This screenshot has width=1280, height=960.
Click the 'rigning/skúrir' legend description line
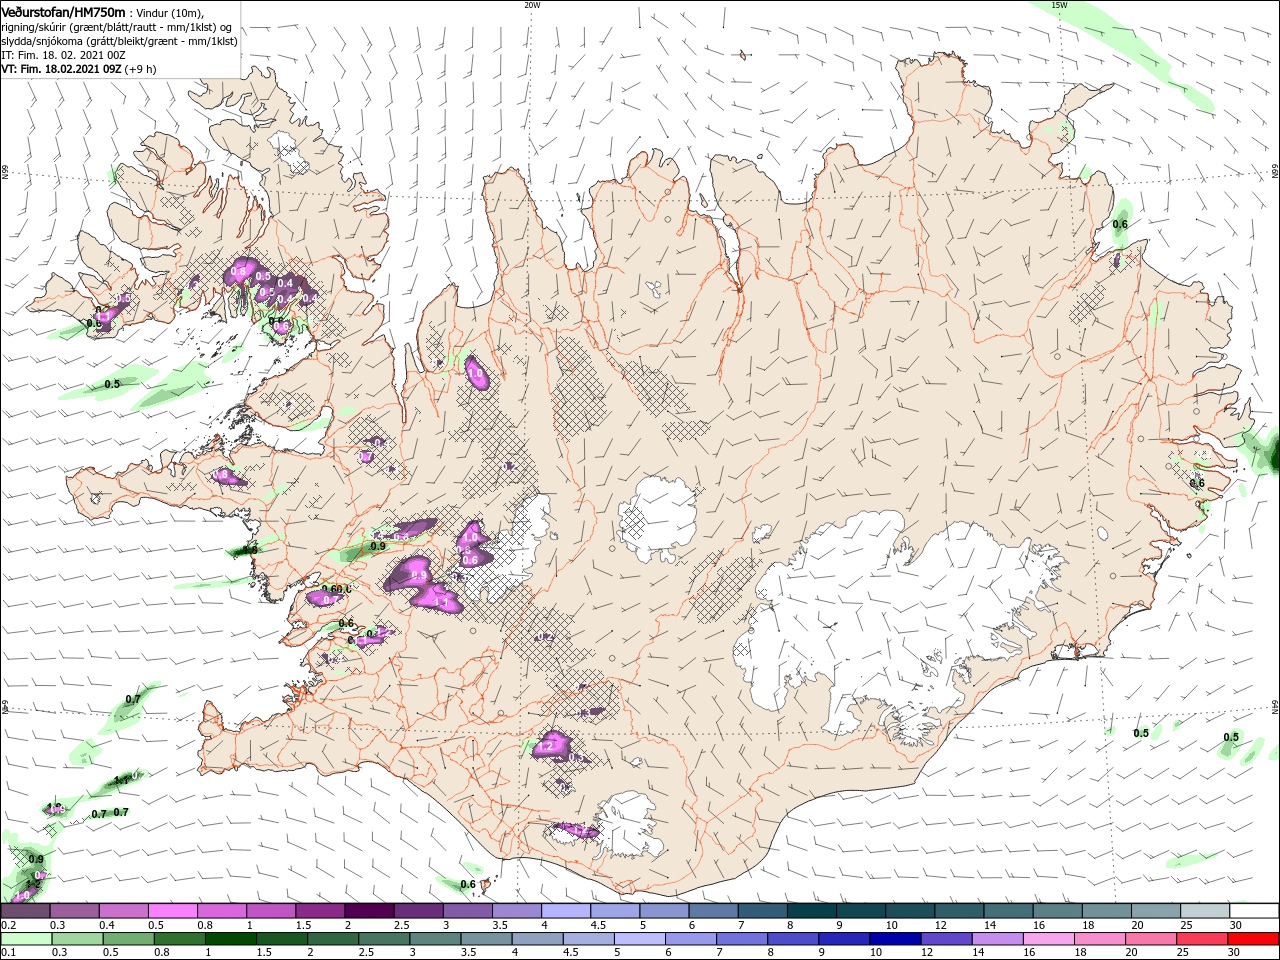(118, 27)
